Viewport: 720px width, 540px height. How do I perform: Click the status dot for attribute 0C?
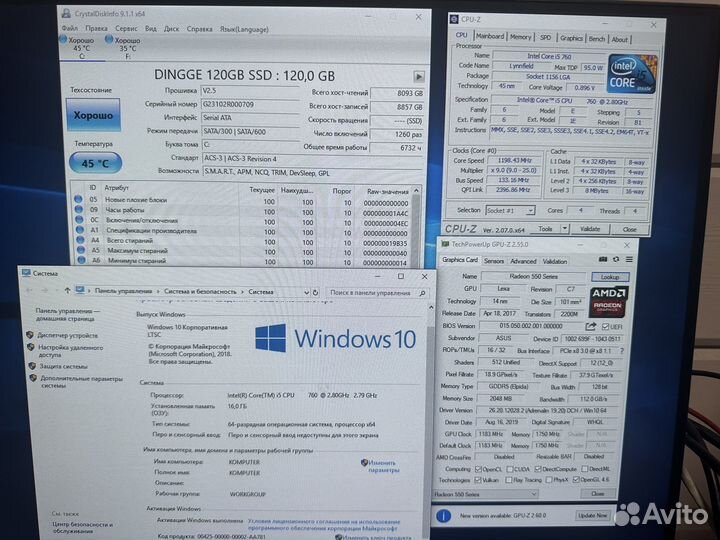79,219
